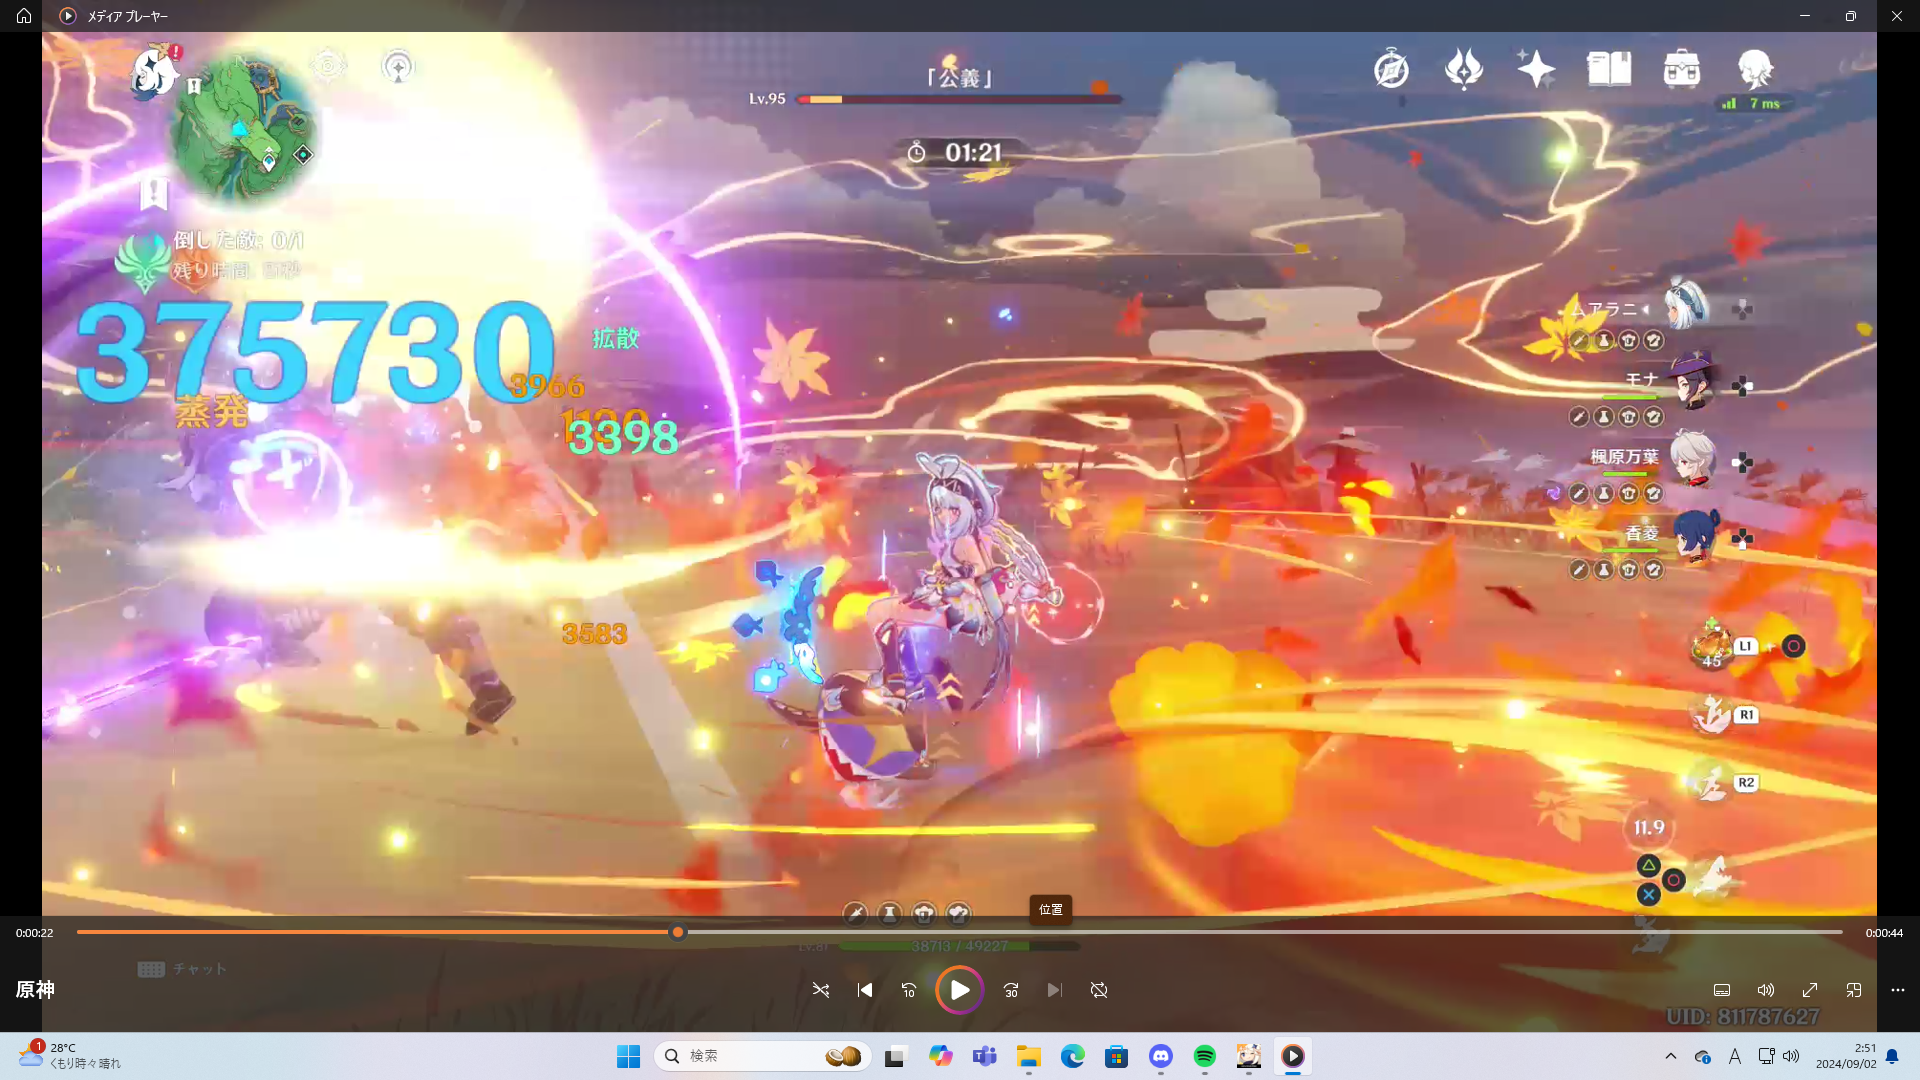Viewport: 1920px width, 1080px height.
Task: Go to previous track
Action: (865, 990)
